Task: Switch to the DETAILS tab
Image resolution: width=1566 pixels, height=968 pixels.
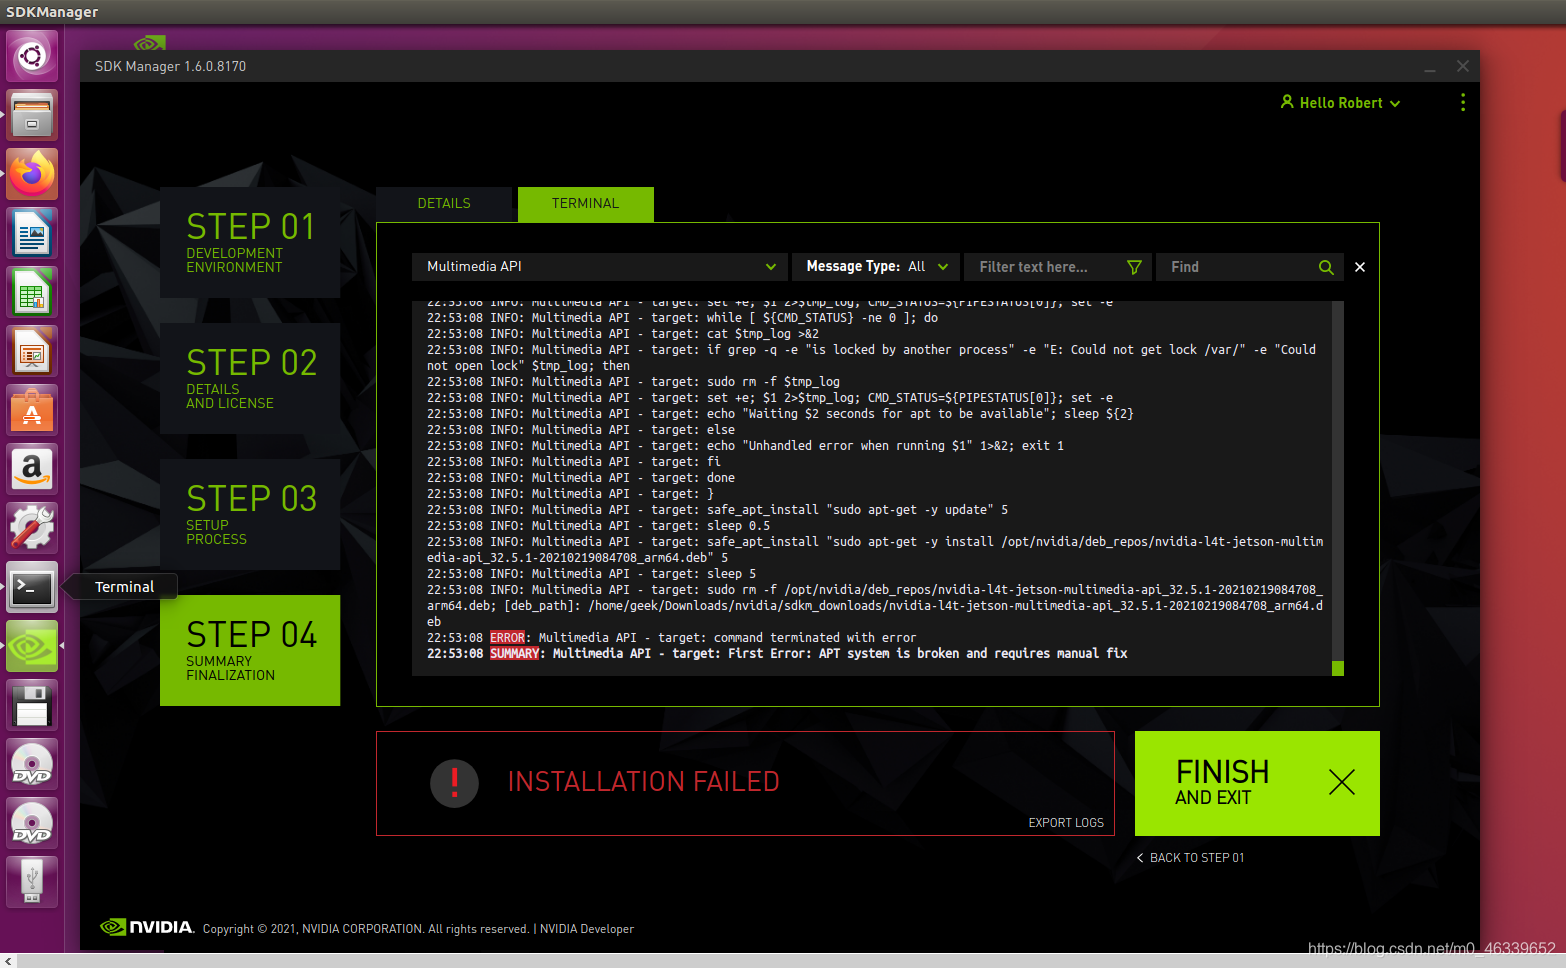Action: point(444,204)
